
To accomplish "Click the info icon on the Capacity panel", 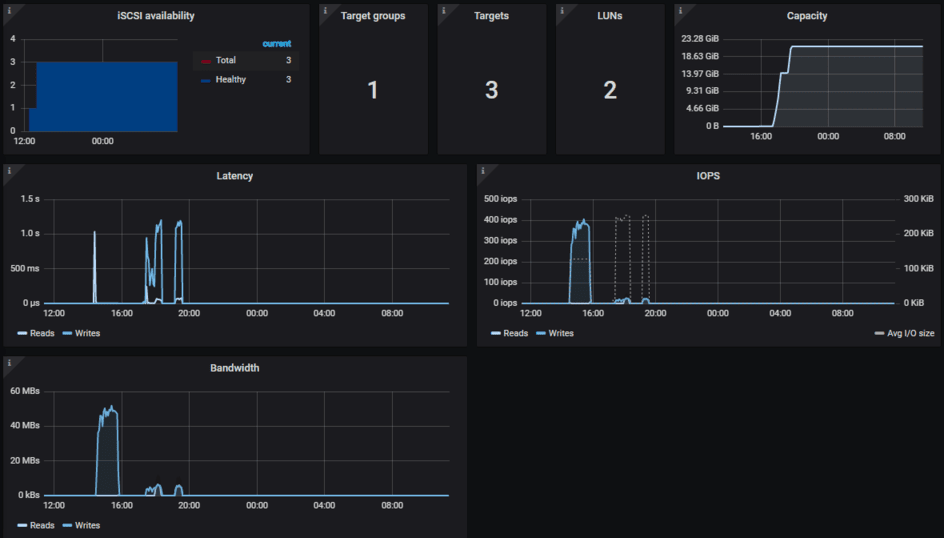I will point(680,10).
